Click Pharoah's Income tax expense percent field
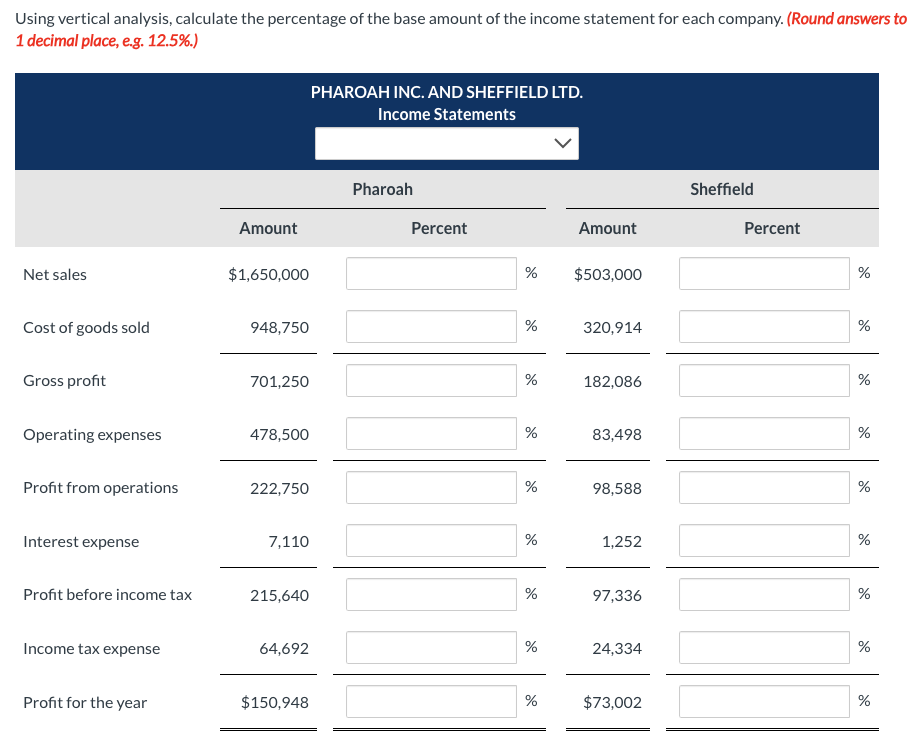The width and height of the screenshot is (922, 739). click(x=430, y=647)
